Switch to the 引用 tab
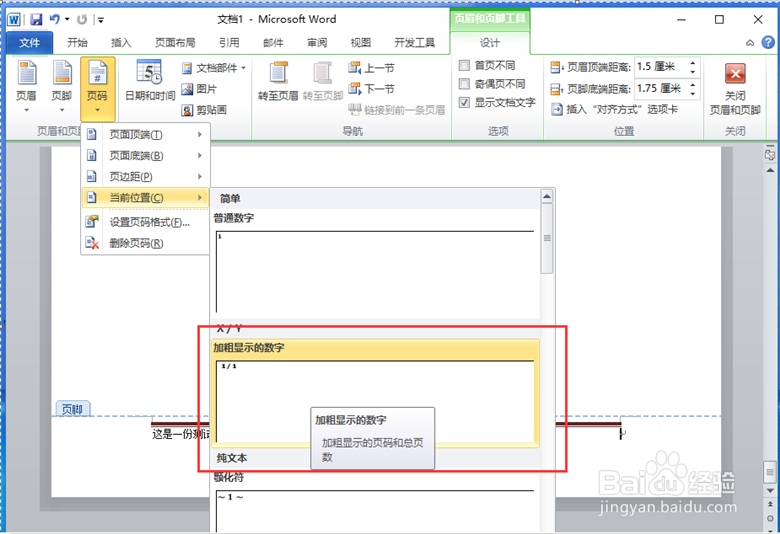The width and height of the screenshot is (780, 534). pos(229,43)
